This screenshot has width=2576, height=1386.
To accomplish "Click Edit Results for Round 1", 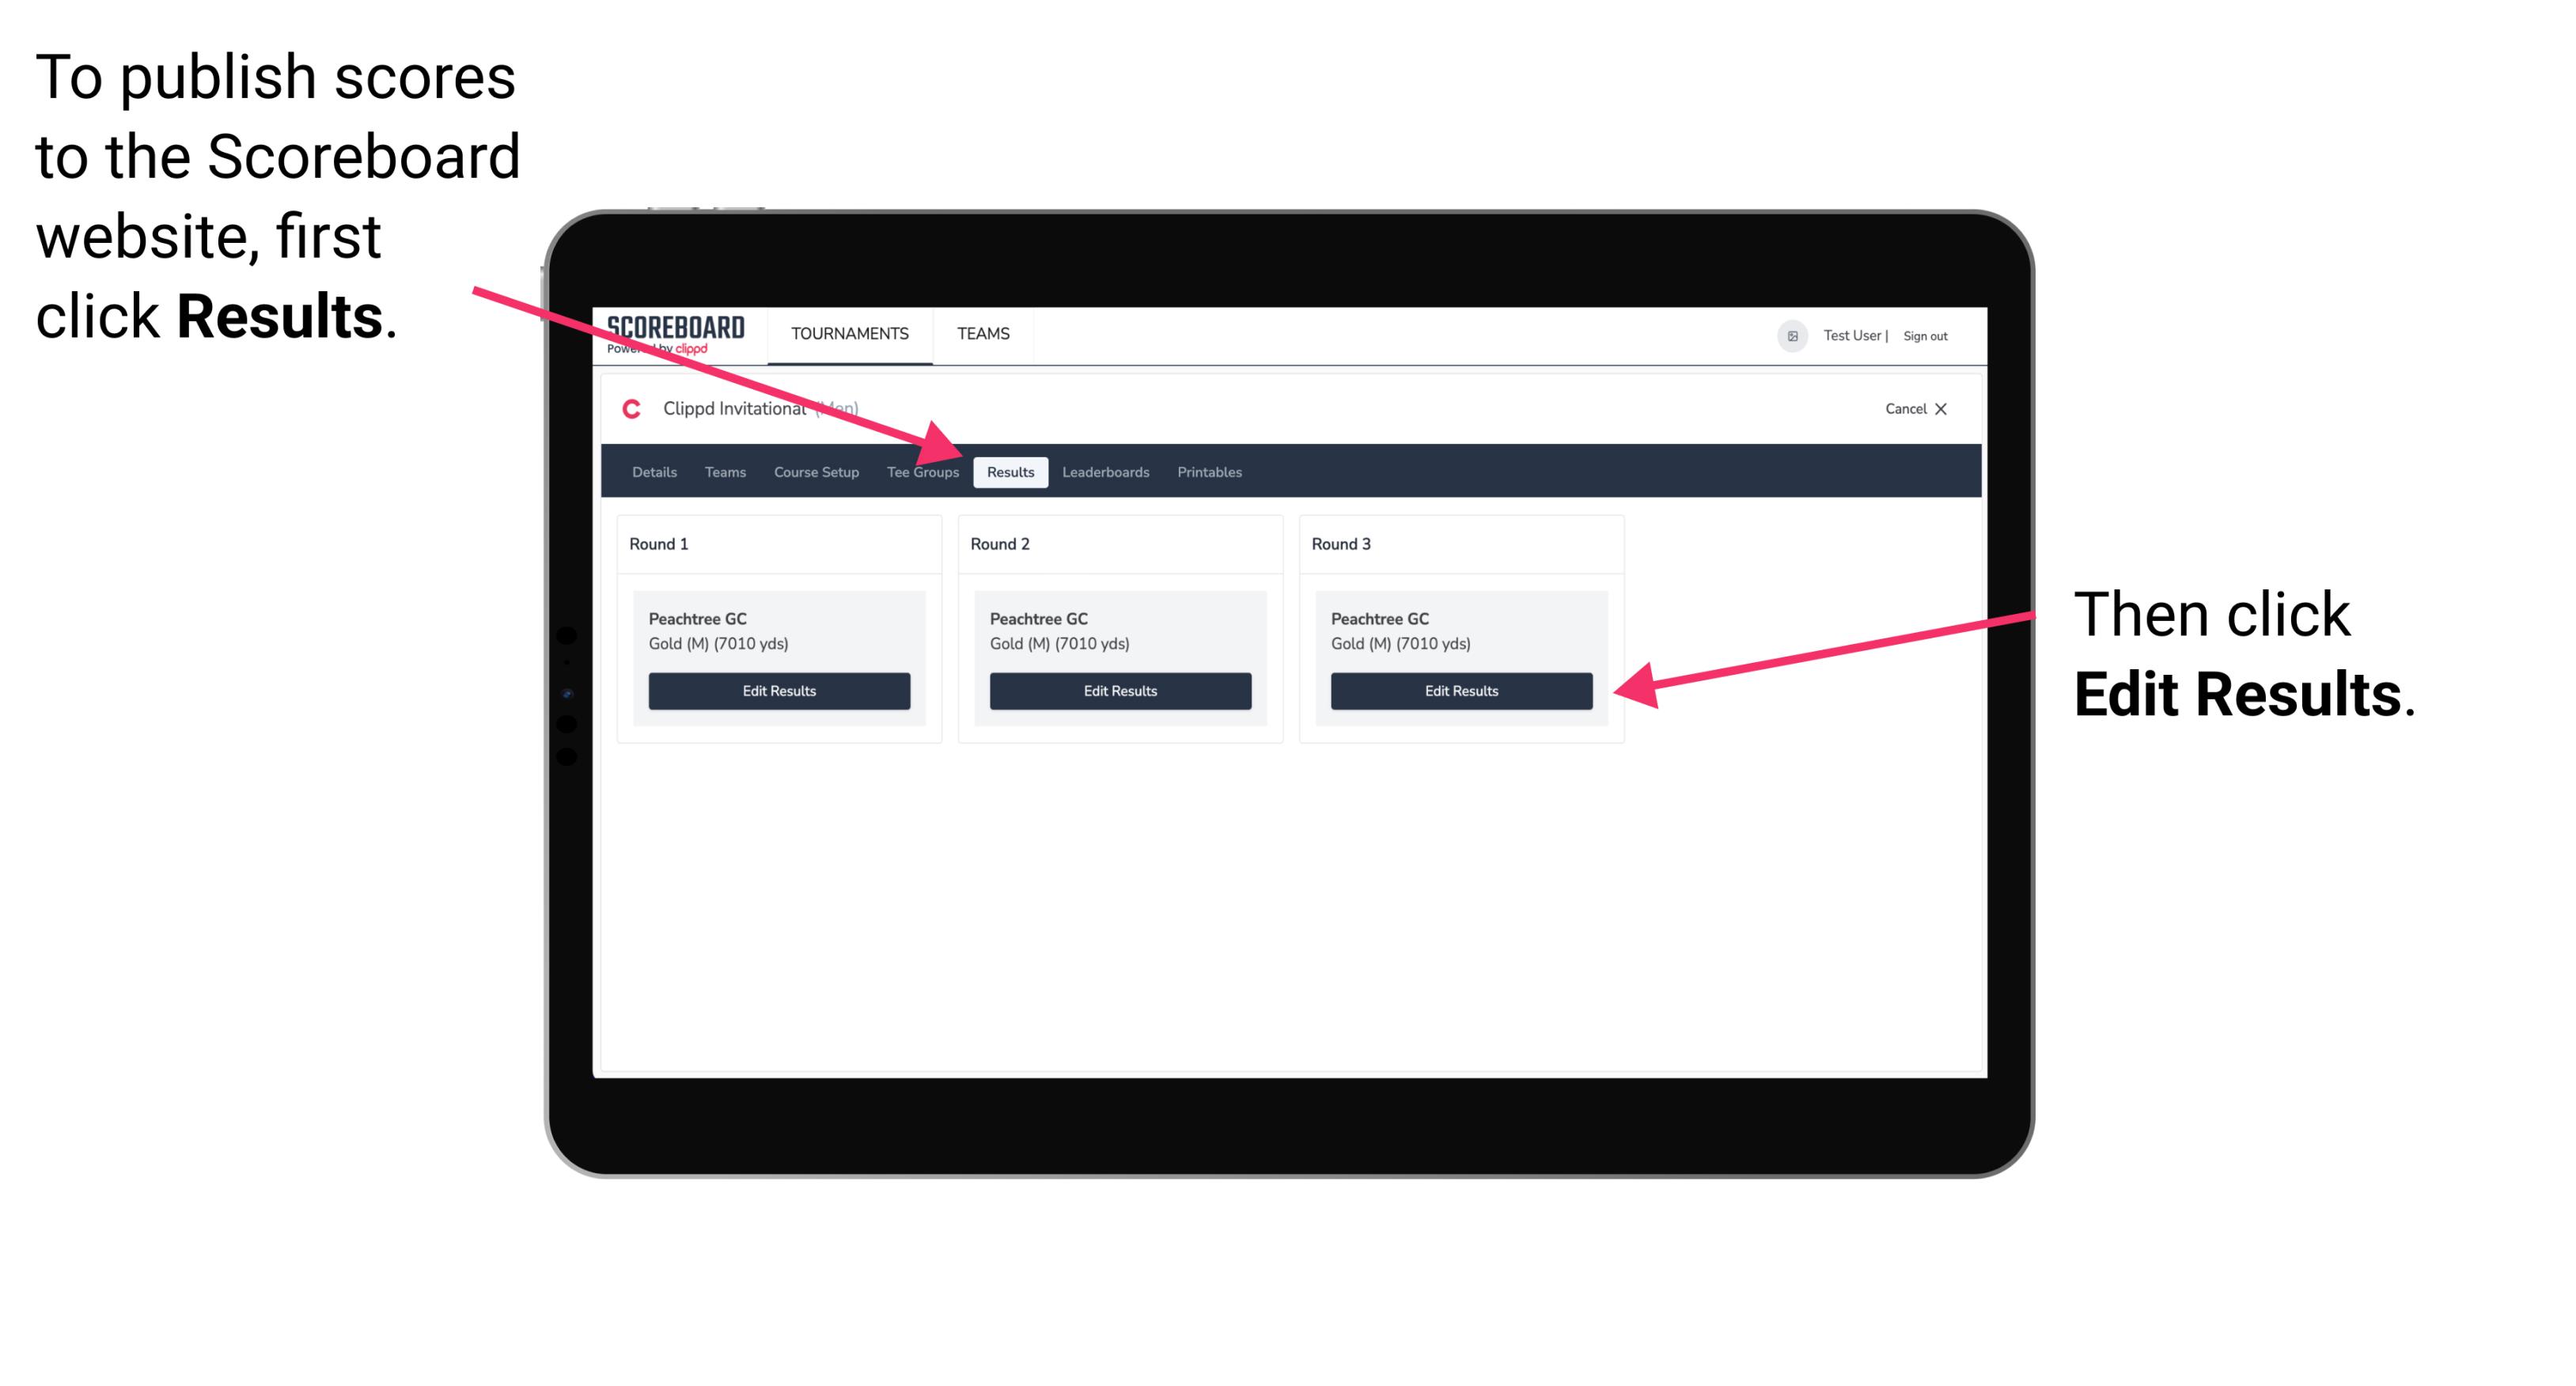I will tap(780, 691).
